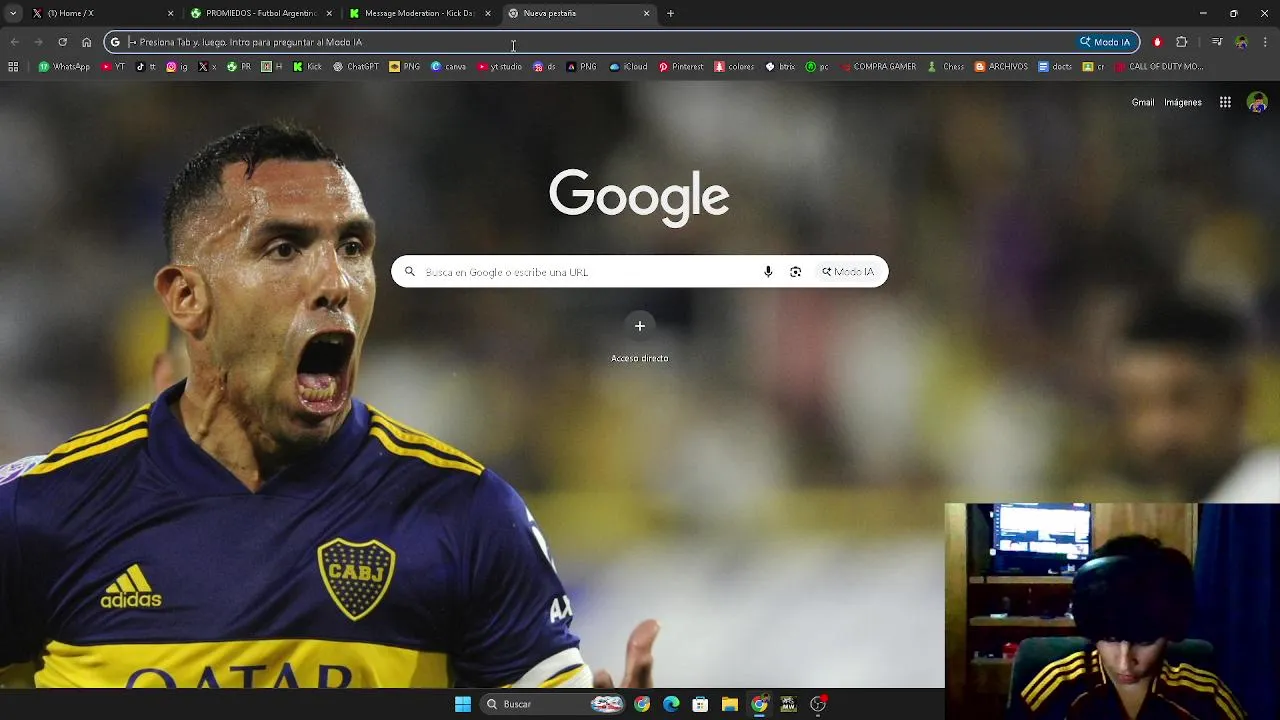Open the WhatsApp bookmark
The image size is (1280, 720).
(x=64, y=67)
